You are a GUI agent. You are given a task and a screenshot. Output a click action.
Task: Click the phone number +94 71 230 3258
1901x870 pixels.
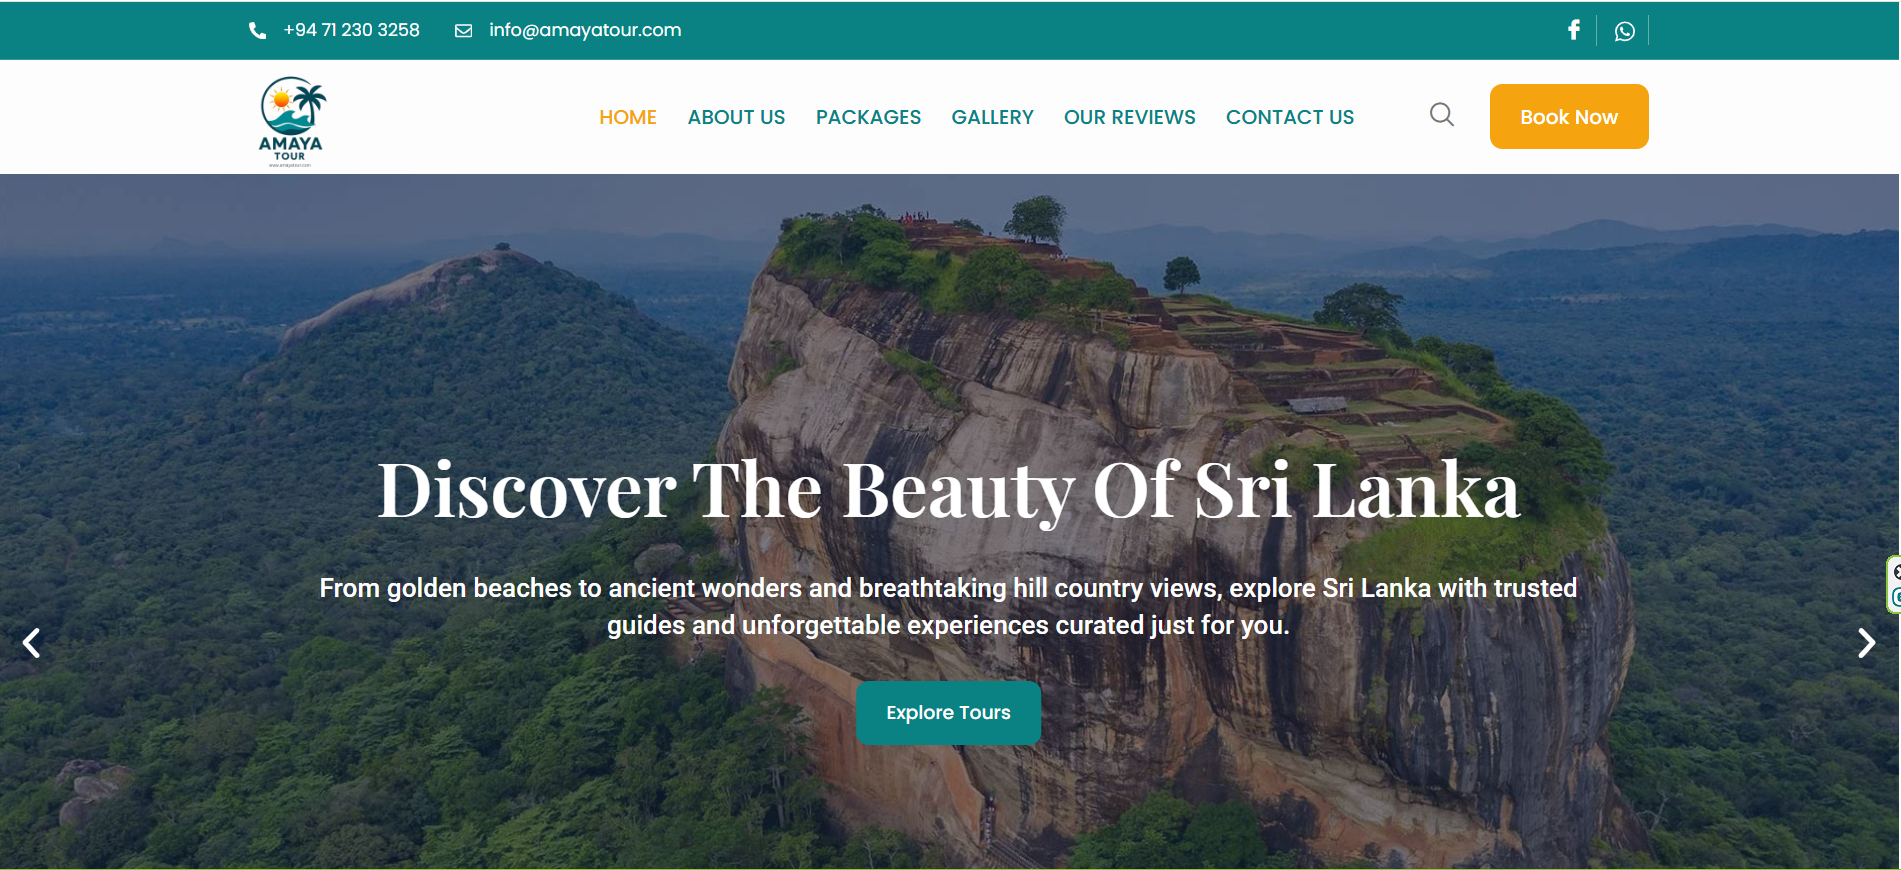351,30
